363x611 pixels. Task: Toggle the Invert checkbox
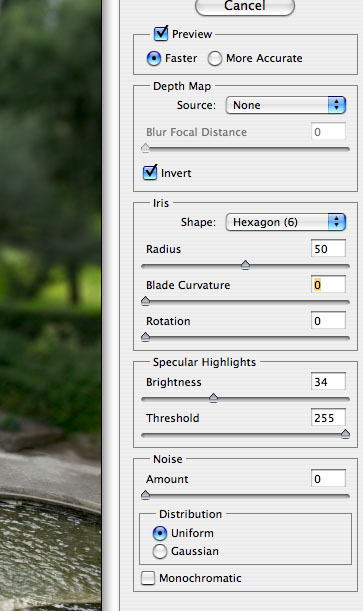pyautogui.click(x=150, y=172)
